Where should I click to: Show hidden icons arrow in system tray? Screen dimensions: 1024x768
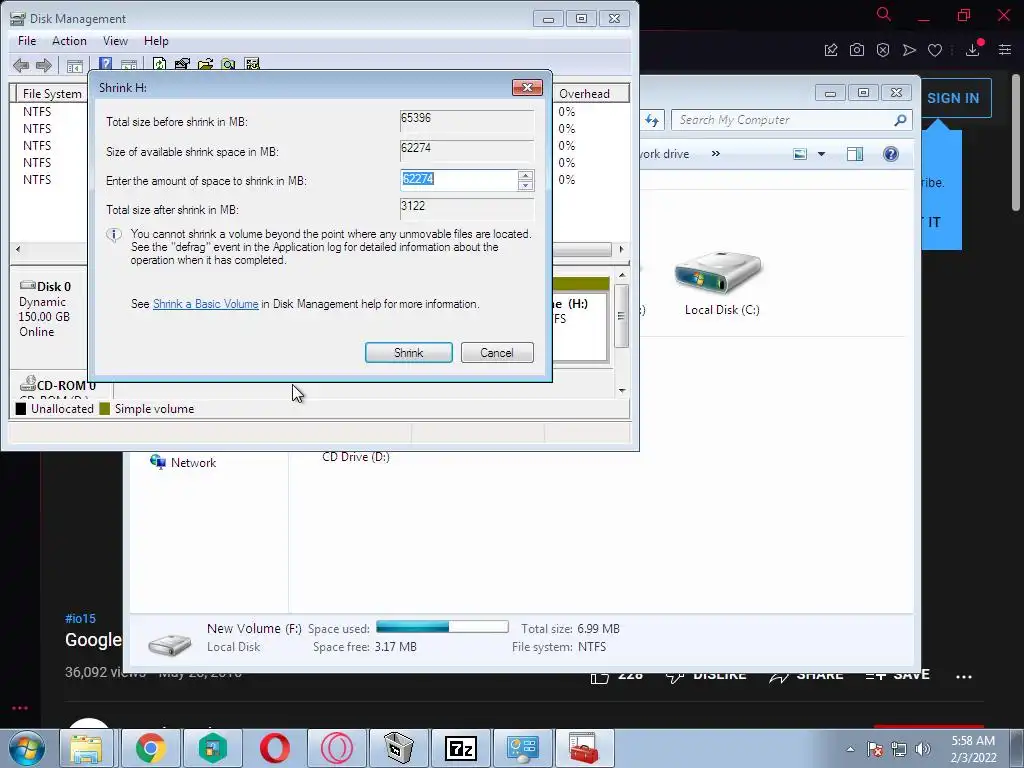pos(850,749)
